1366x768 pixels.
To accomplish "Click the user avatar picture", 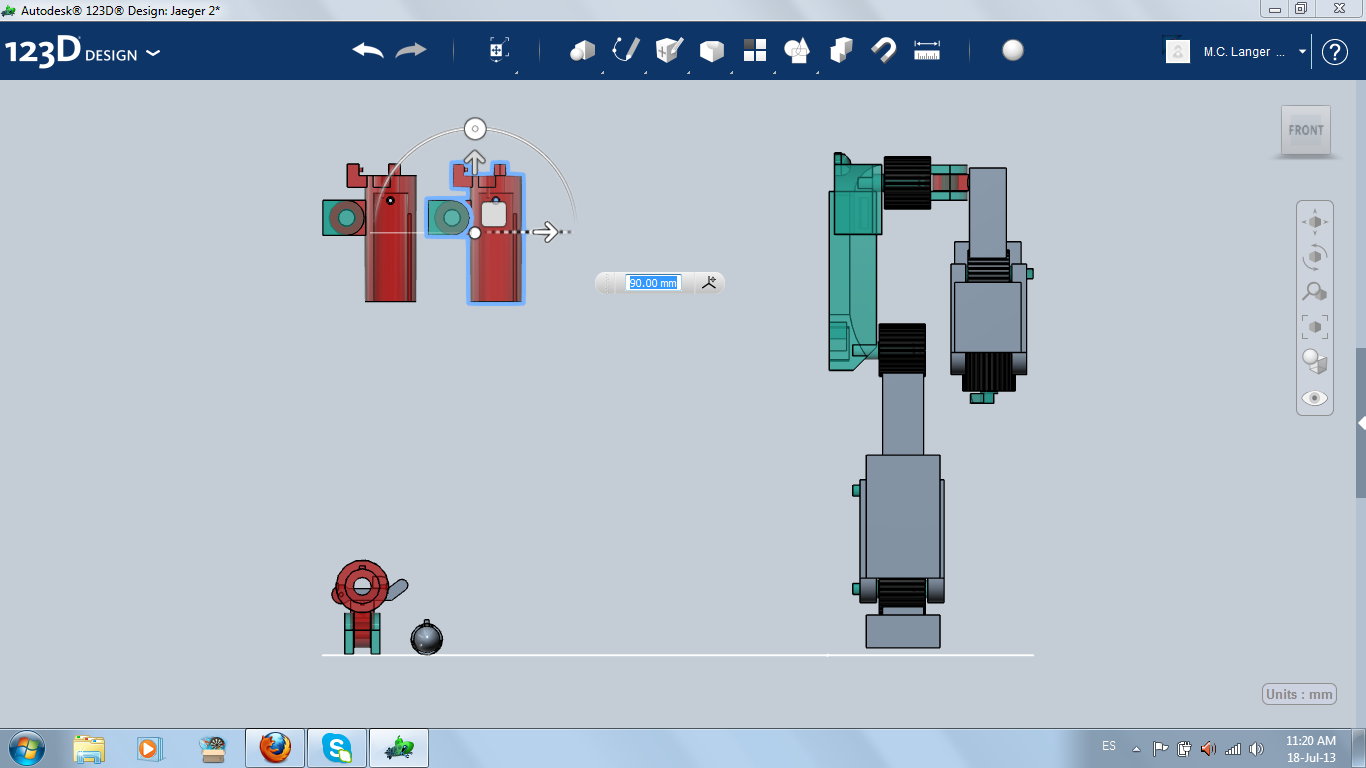I will coord(1178,51).
